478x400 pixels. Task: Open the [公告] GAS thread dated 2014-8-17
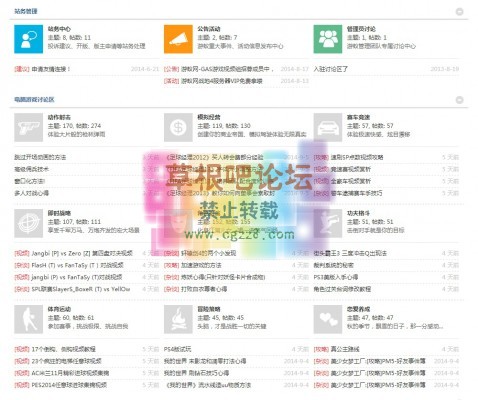tap(227, 69)
